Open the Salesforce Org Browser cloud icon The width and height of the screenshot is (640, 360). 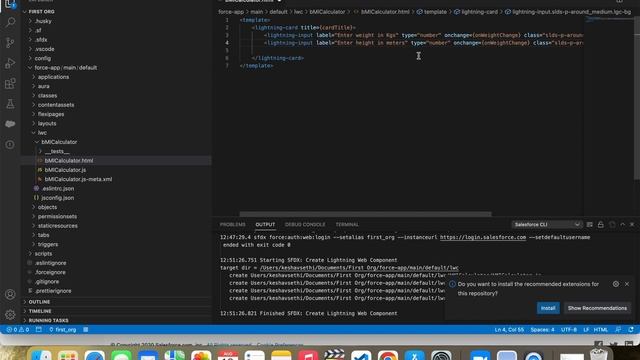pos(10,124)
